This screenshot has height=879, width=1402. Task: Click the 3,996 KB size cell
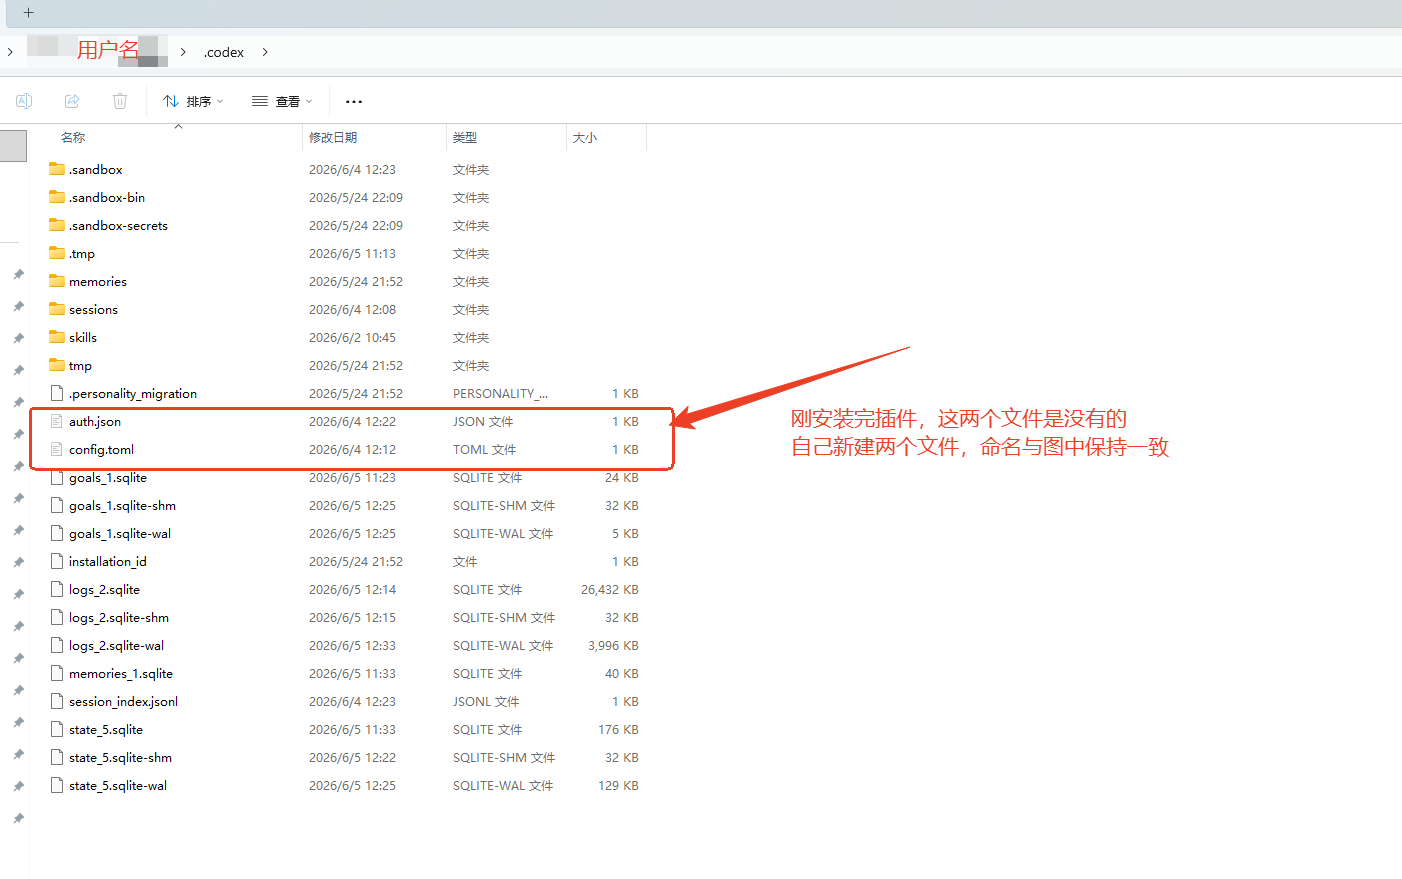click(613, 646)
